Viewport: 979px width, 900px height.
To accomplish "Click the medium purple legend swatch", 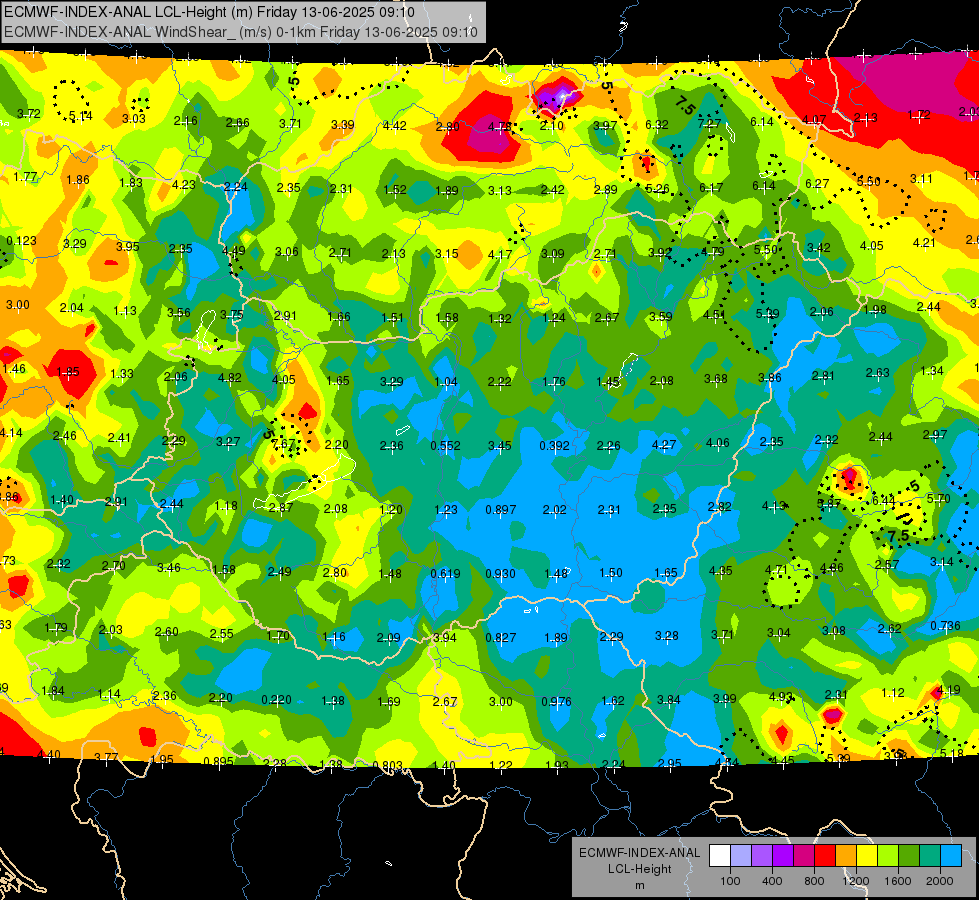I will click(x=762, y=856).
